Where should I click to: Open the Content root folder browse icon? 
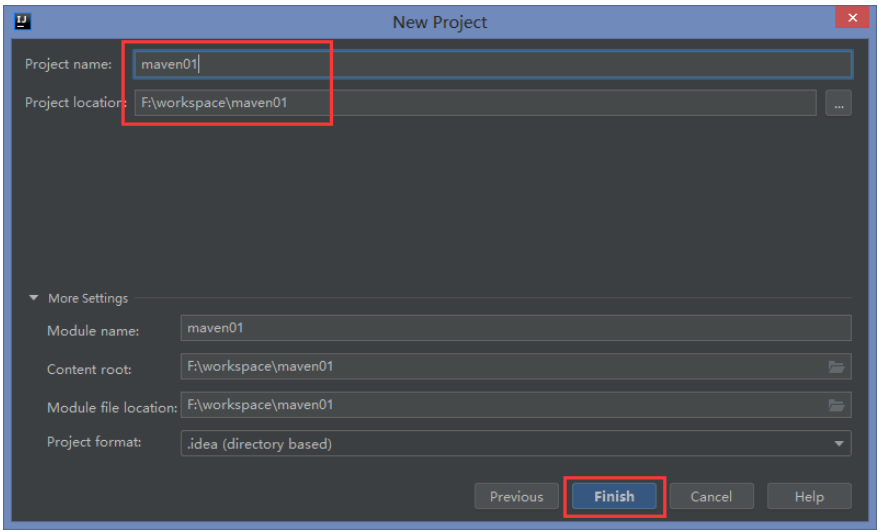(x=836, y=367)
